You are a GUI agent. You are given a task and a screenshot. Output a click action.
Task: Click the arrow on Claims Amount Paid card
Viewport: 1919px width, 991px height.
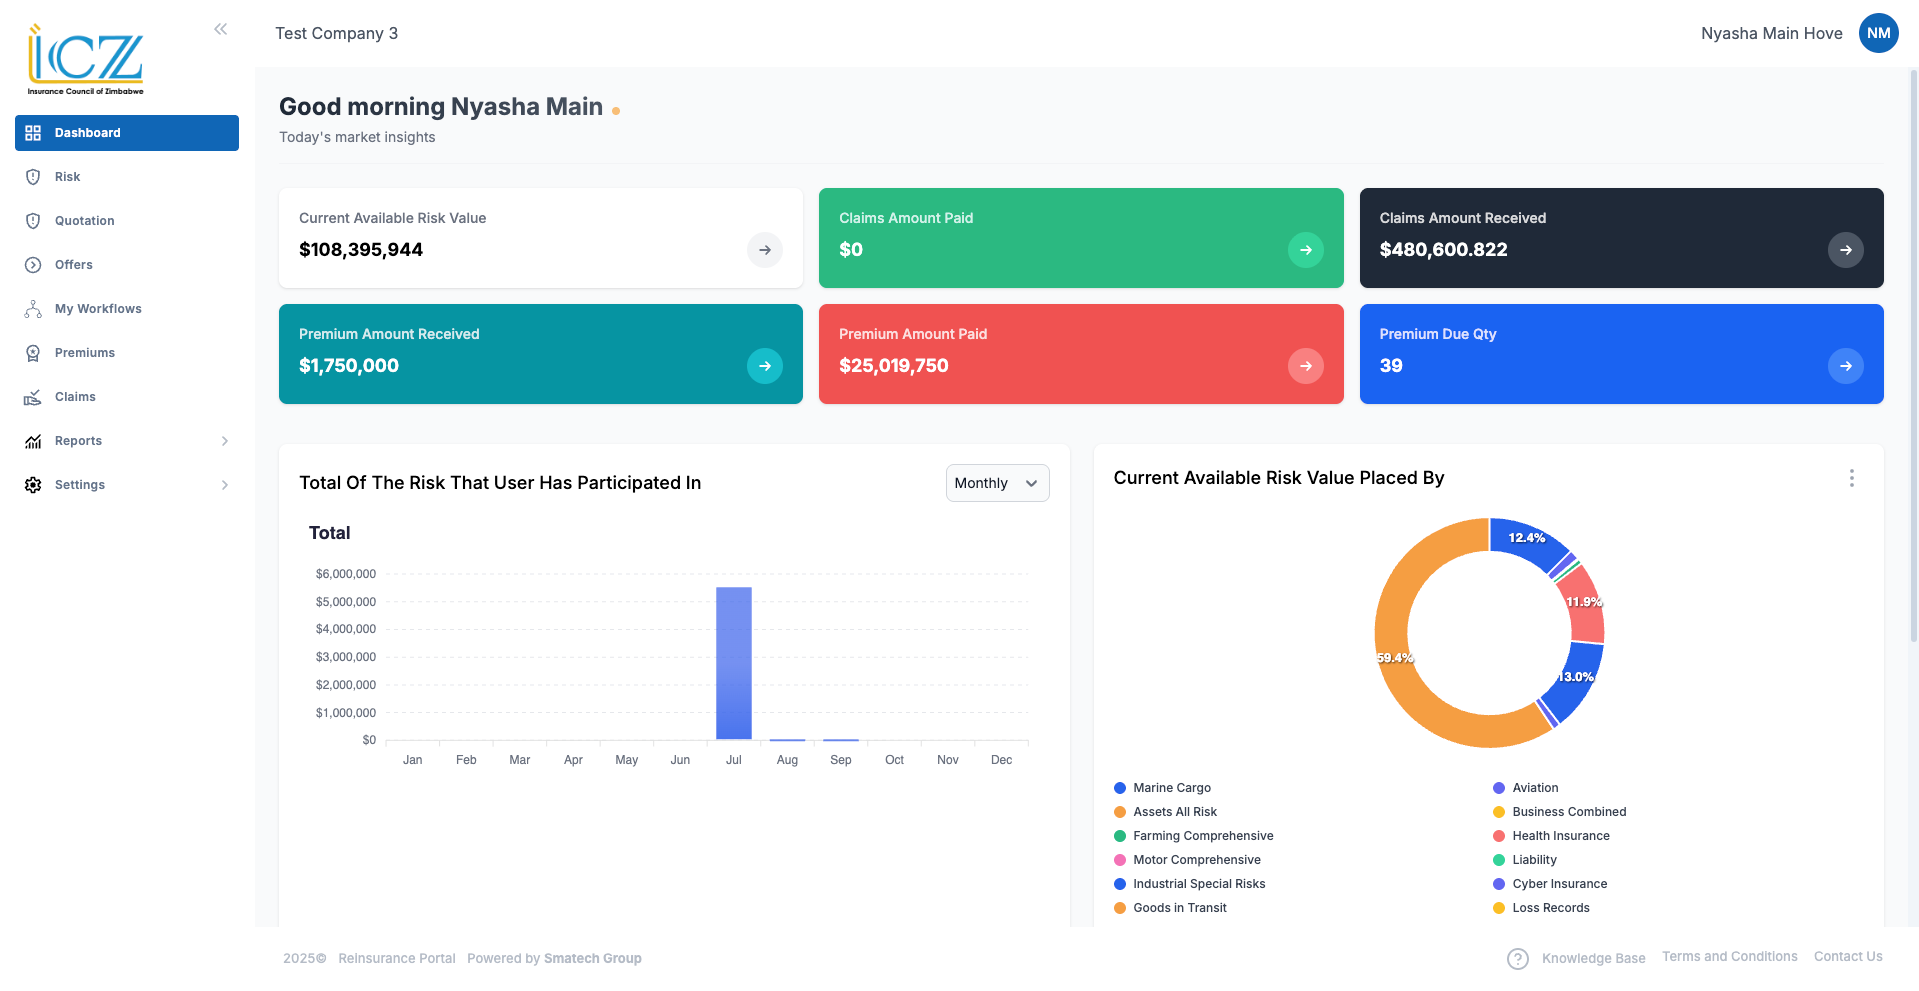tap(1305, 250)
